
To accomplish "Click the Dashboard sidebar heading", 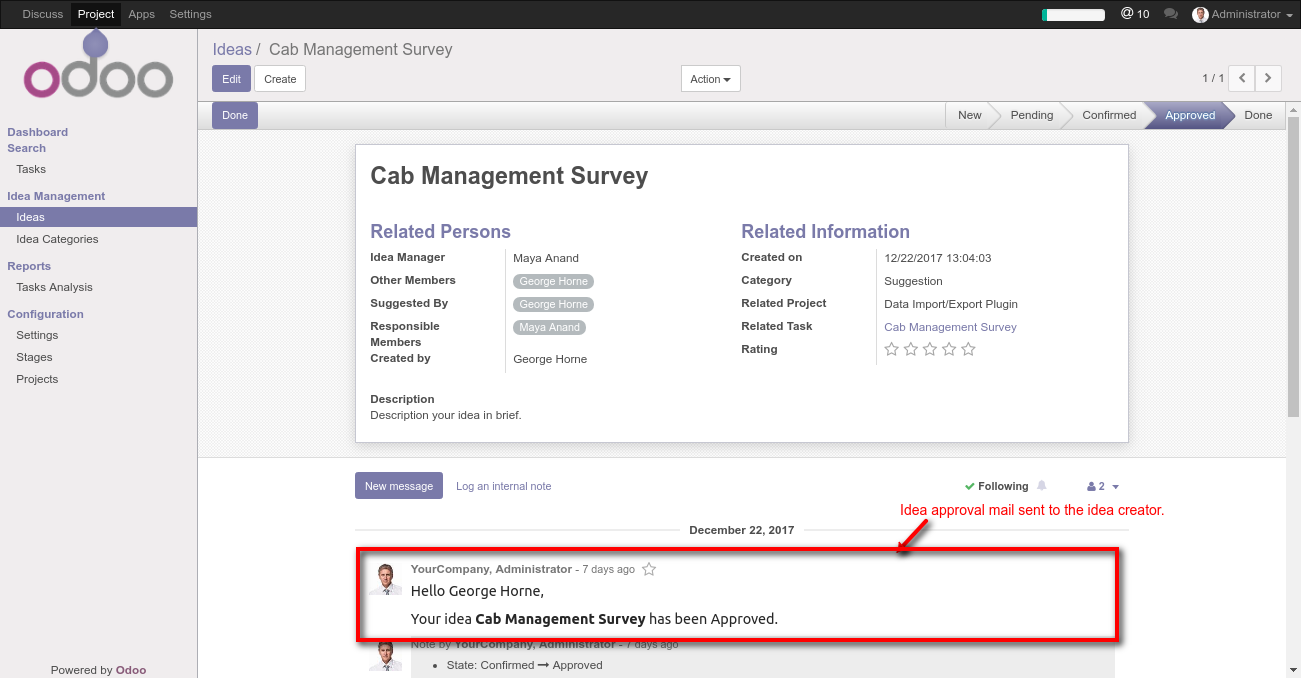I will (38, 132).
